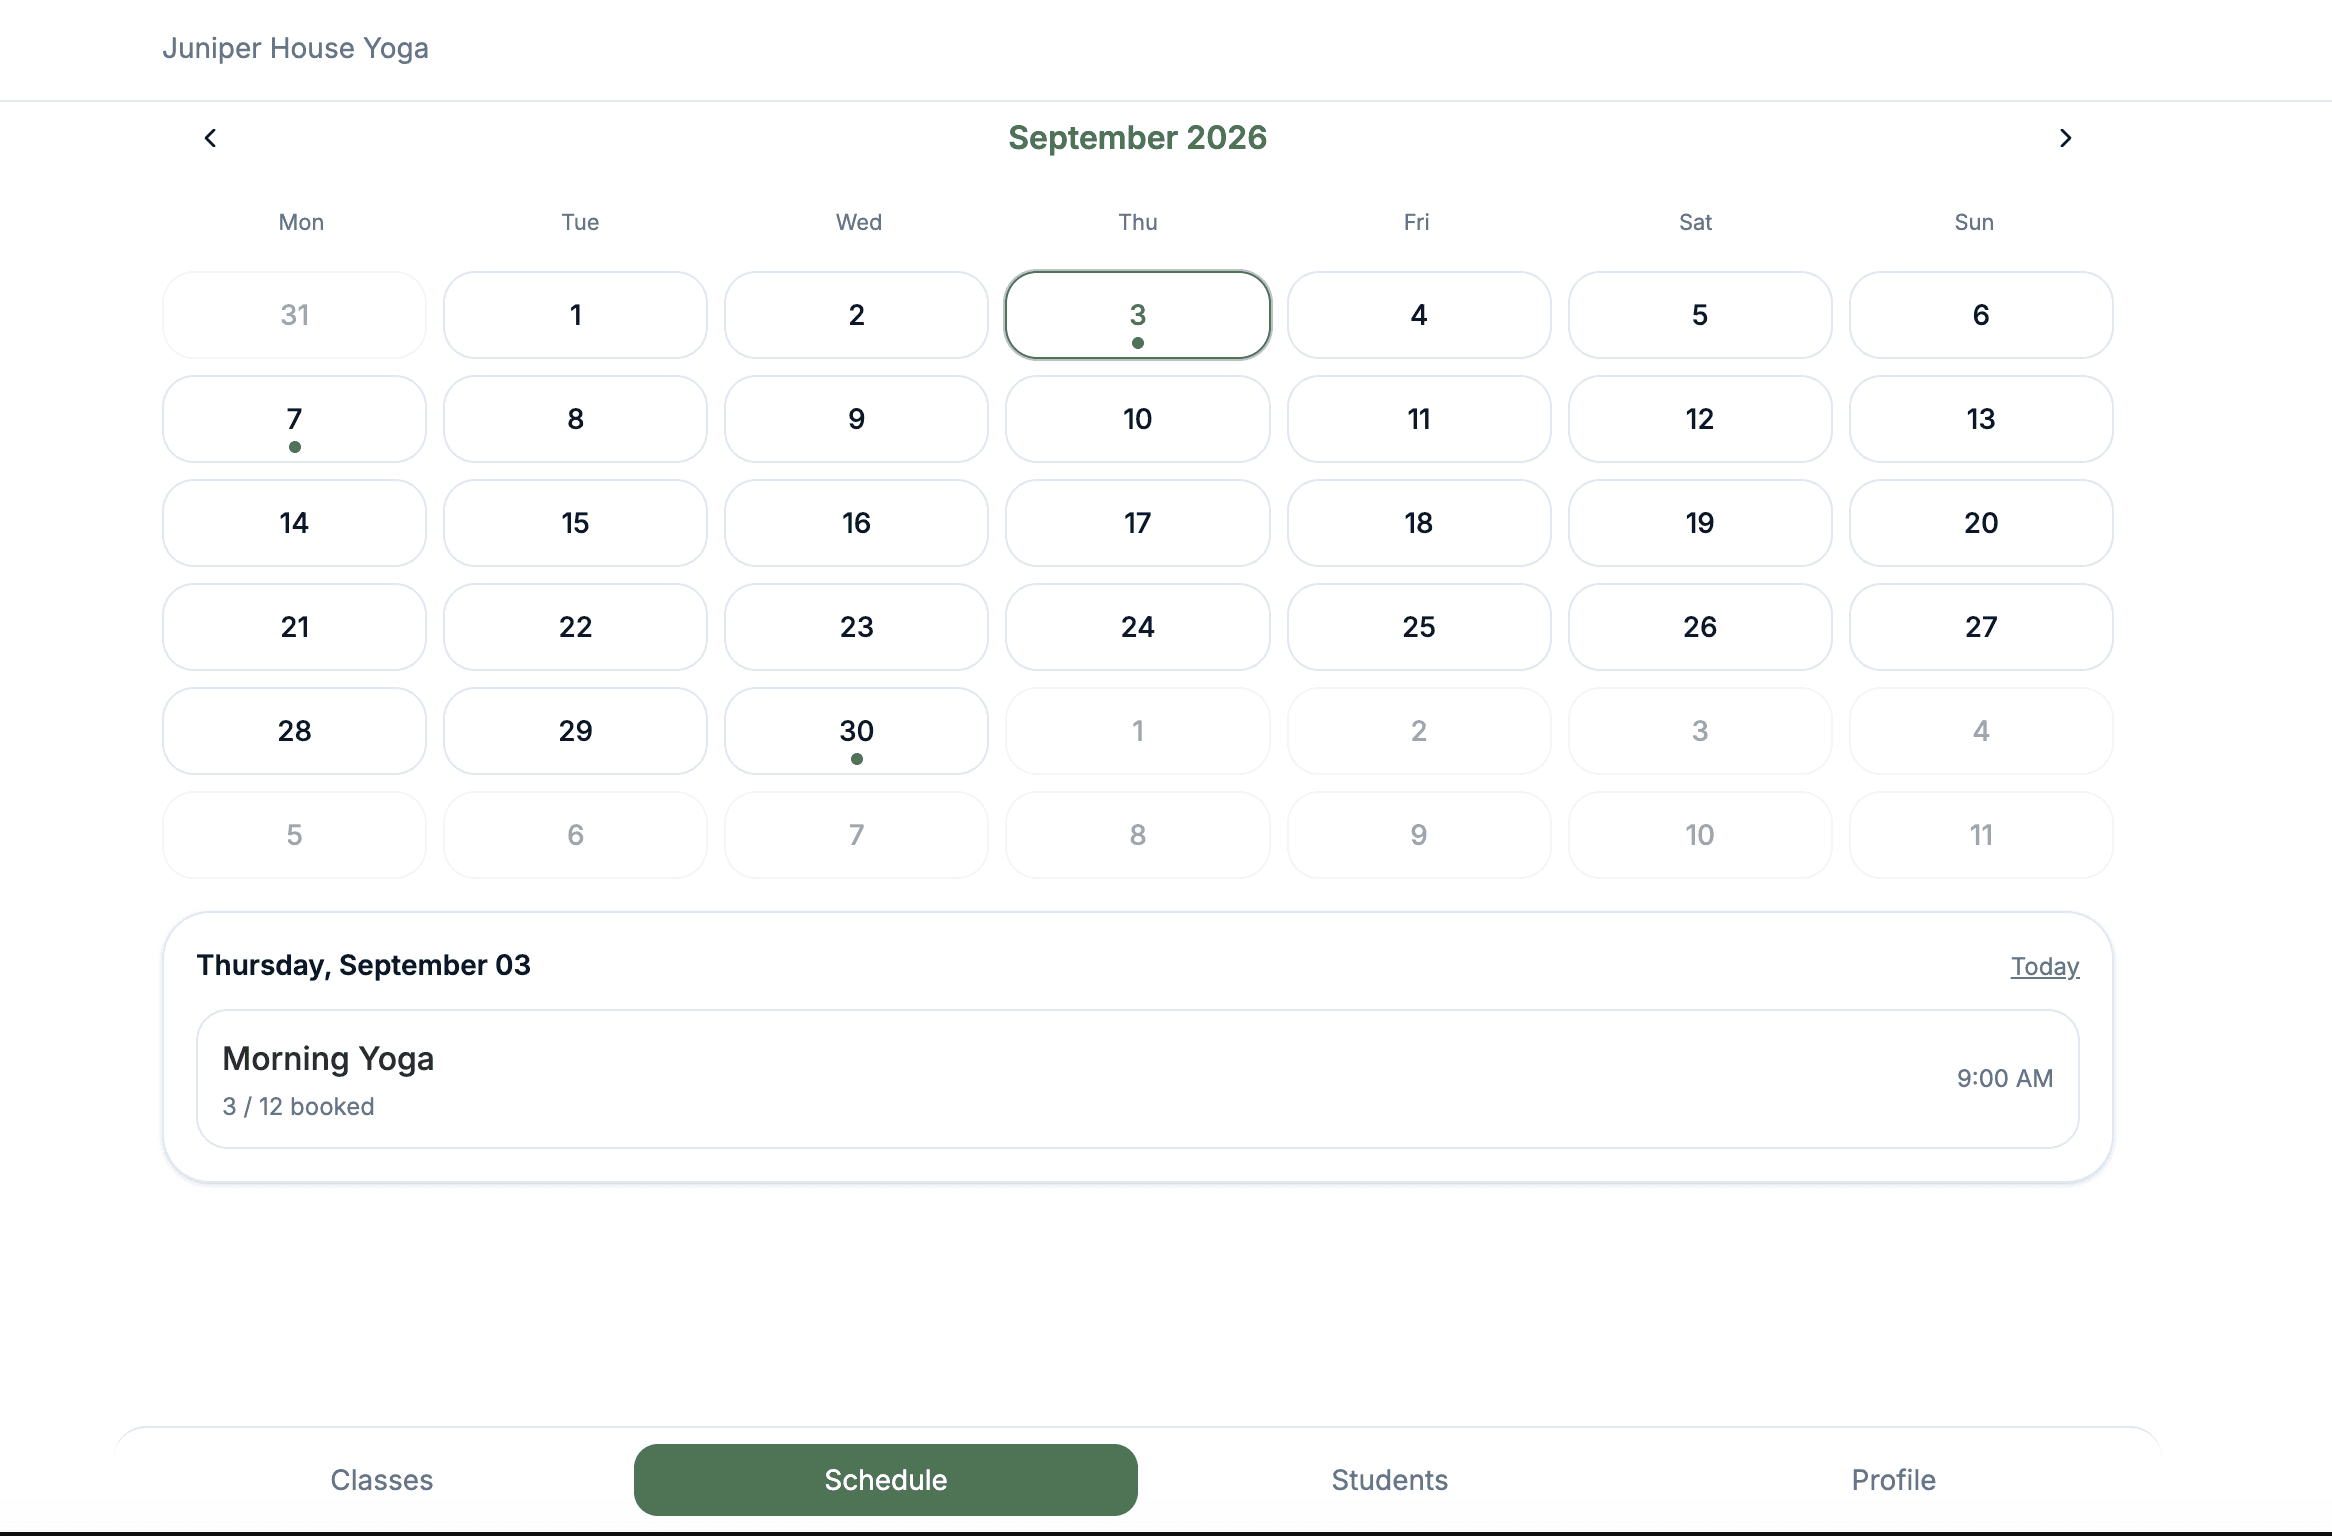Select September 18

(x=1419, y=523)
